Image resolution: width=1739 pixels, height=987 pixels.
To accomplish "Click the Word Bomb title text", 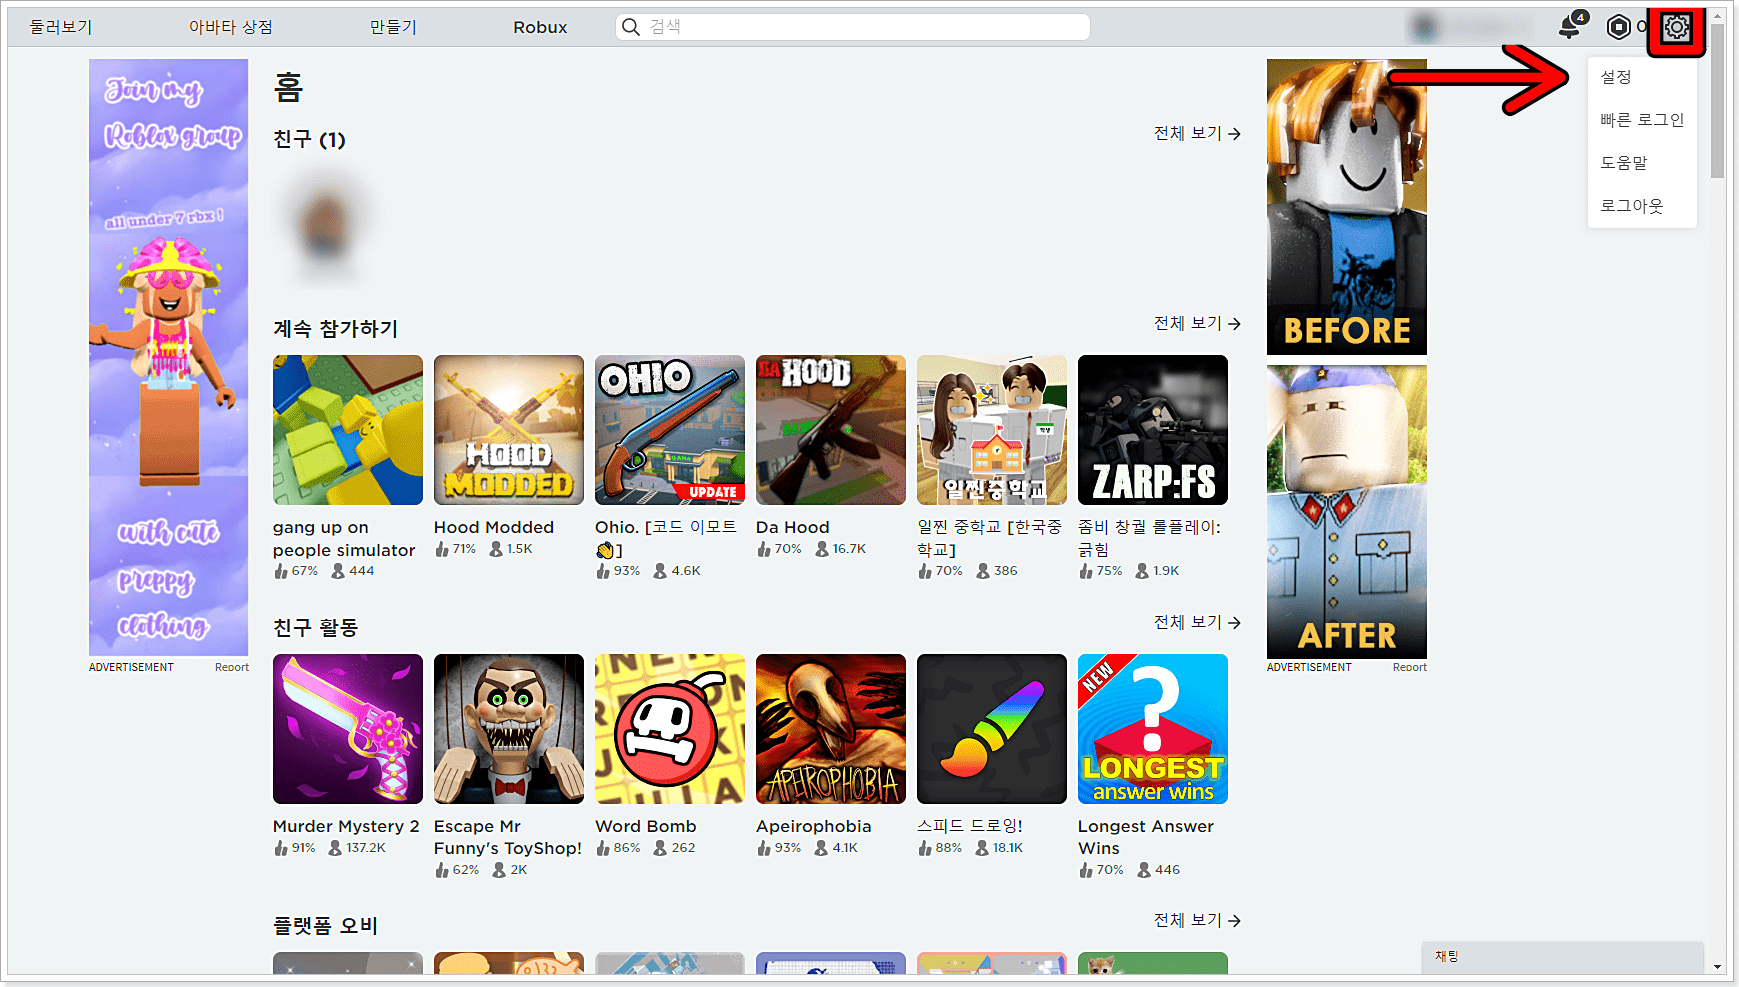I will tap(646, 826).
